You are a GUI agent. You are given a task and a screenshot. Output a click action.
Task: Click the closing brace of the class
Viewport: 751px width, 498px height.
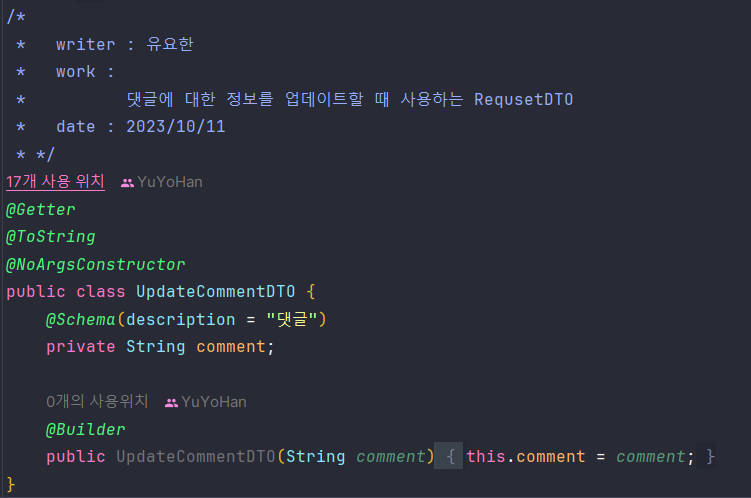11,484
